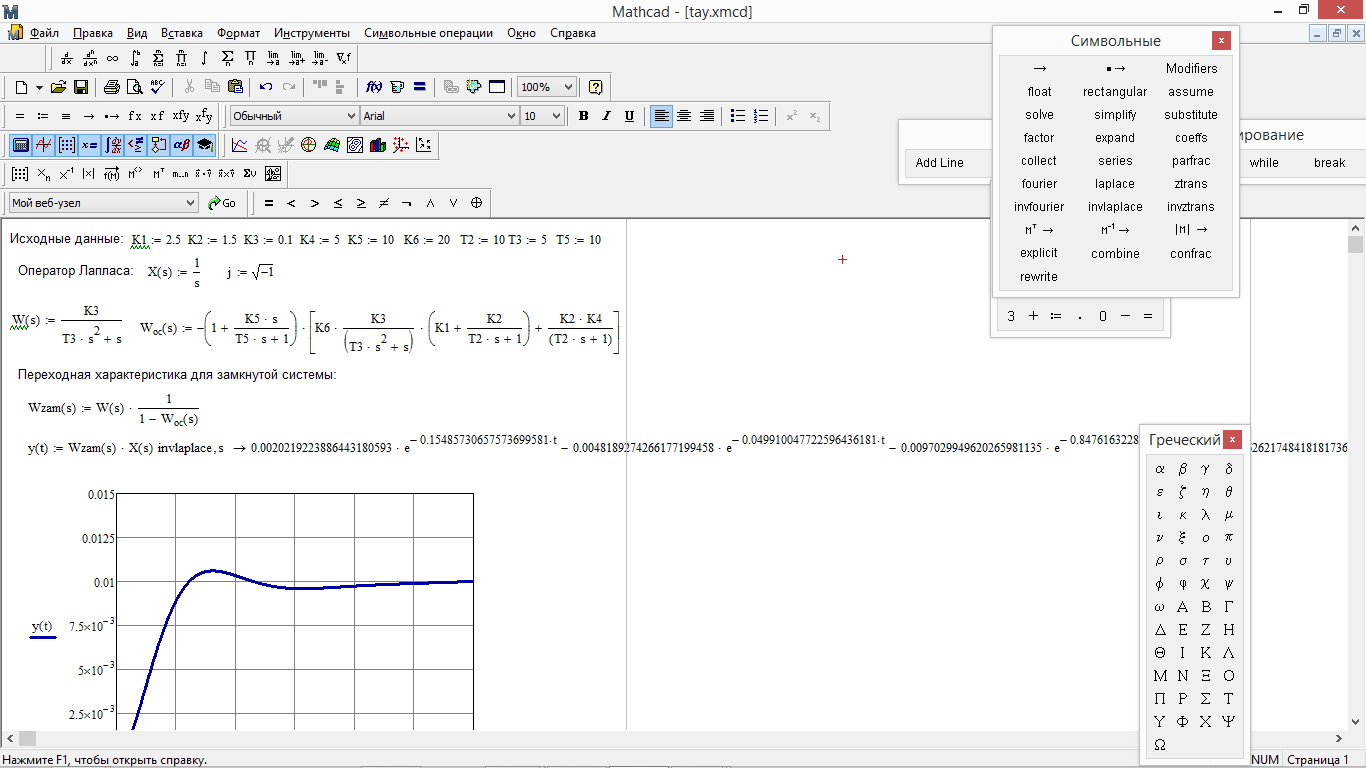
Task: Click invlaplace keyword in Символьные panel
Action: [1115, 207]
